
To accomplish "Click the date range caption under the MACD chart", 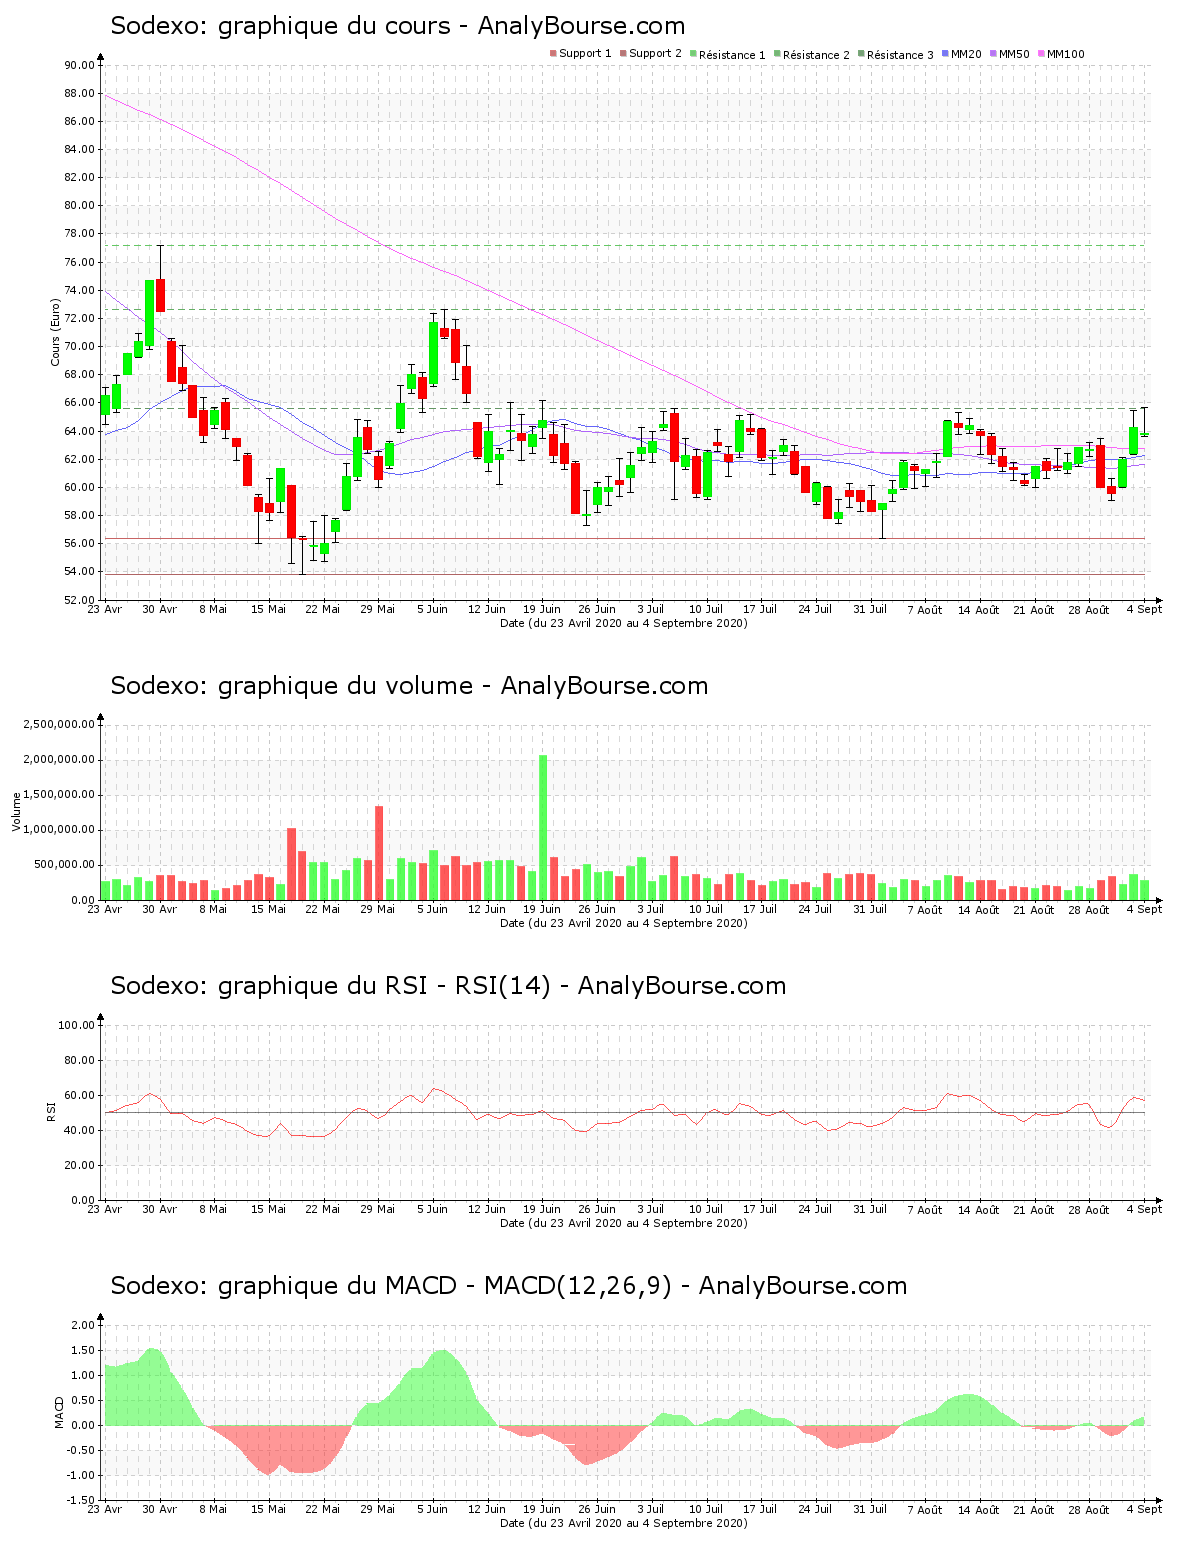I will (623, 1523).
